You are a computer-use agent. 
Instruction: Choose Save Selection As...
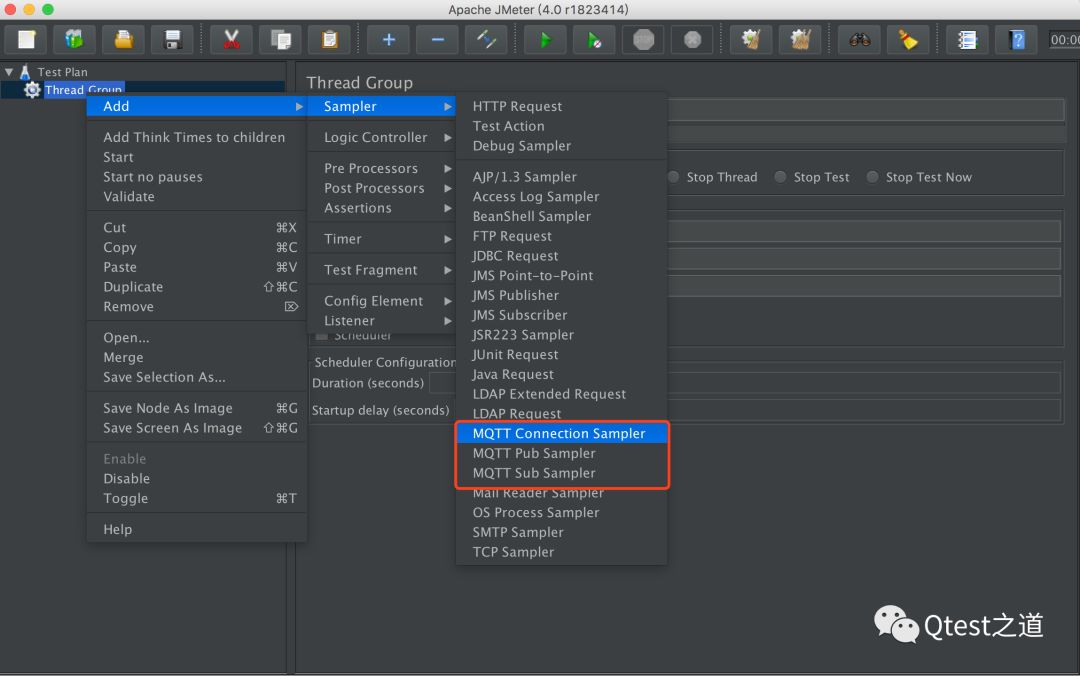(197, 377)
